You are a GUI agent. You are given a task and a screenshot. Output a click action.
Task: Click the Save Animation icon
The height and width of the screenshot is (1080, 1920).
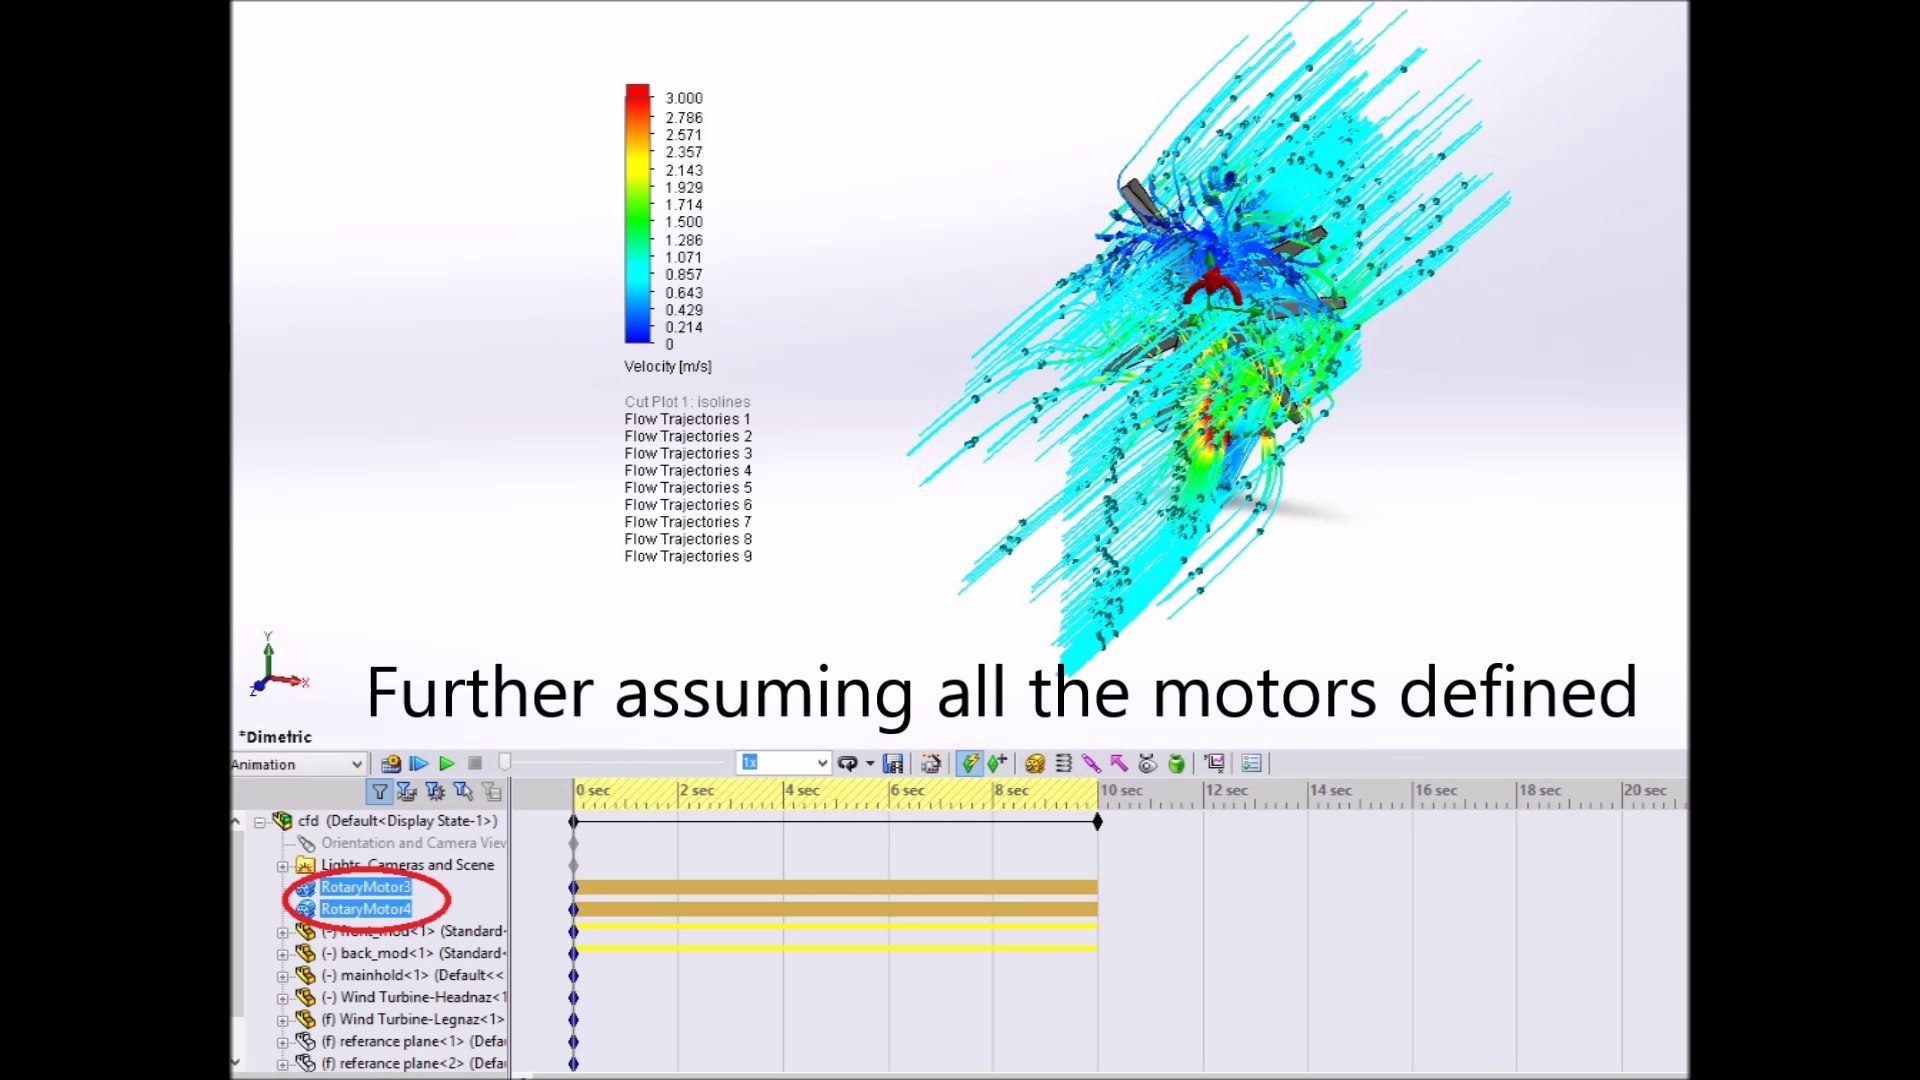pos(893,764)
